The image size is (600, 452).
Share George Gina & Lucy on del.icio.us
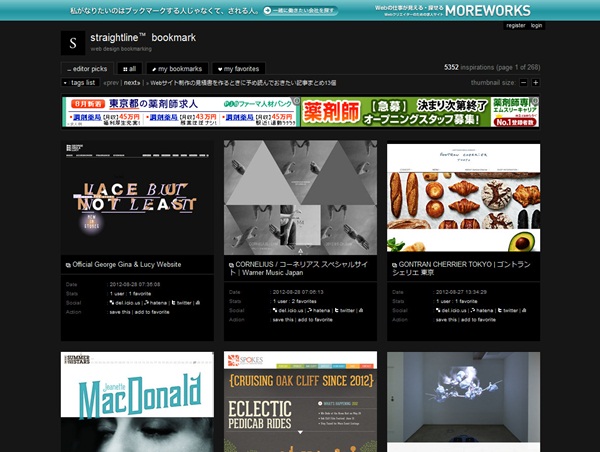(125, 303)
